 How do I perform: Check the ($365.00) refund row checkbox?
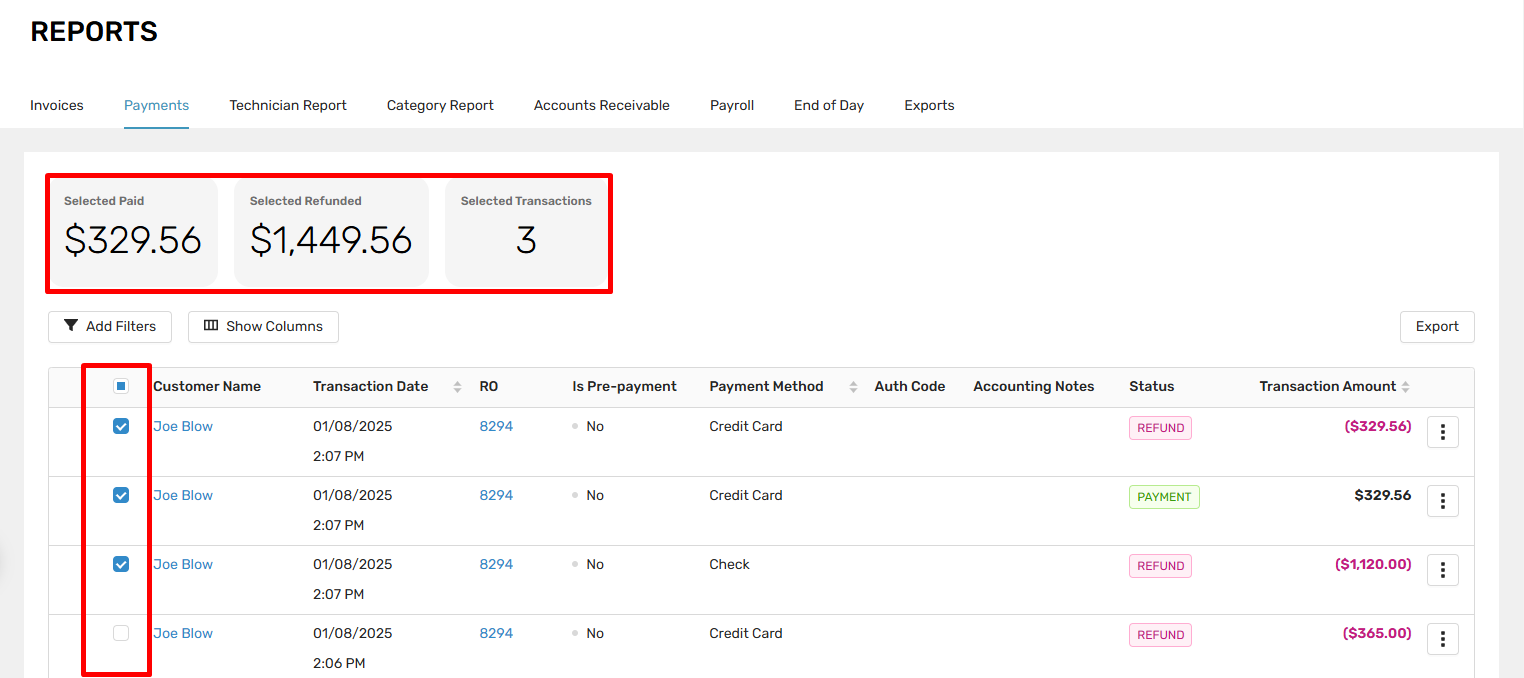click(x=121, y=633)
